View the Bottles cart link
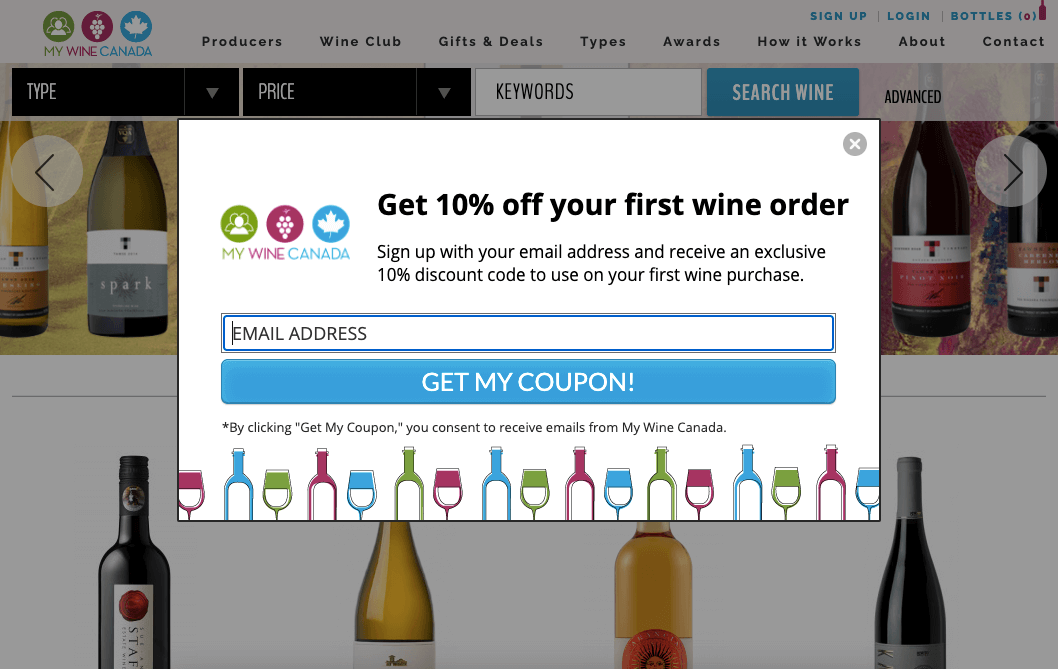The image size is (1058, 669). [994, 16]
